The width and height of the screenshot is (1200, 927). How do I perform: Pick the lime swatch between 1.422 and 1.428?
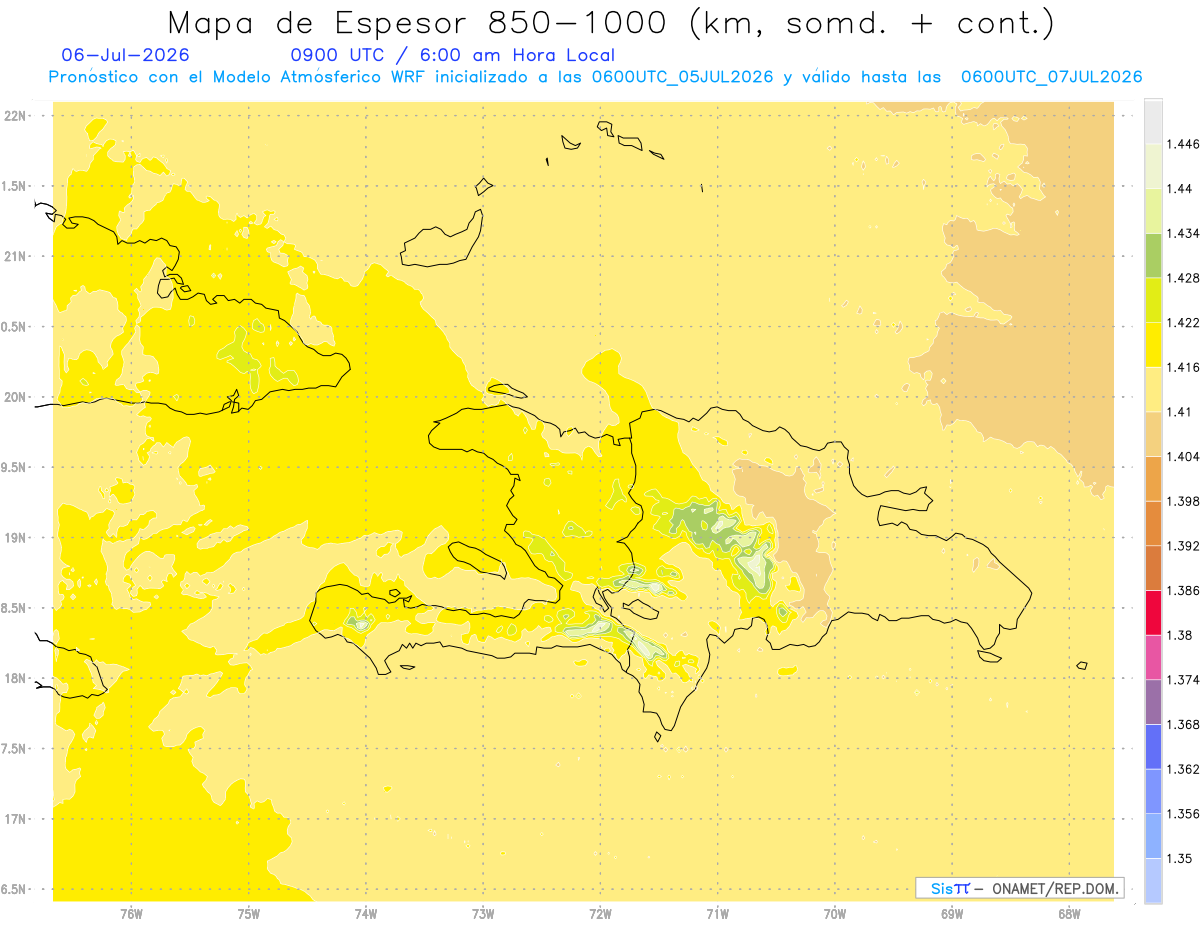(1153, 301)
